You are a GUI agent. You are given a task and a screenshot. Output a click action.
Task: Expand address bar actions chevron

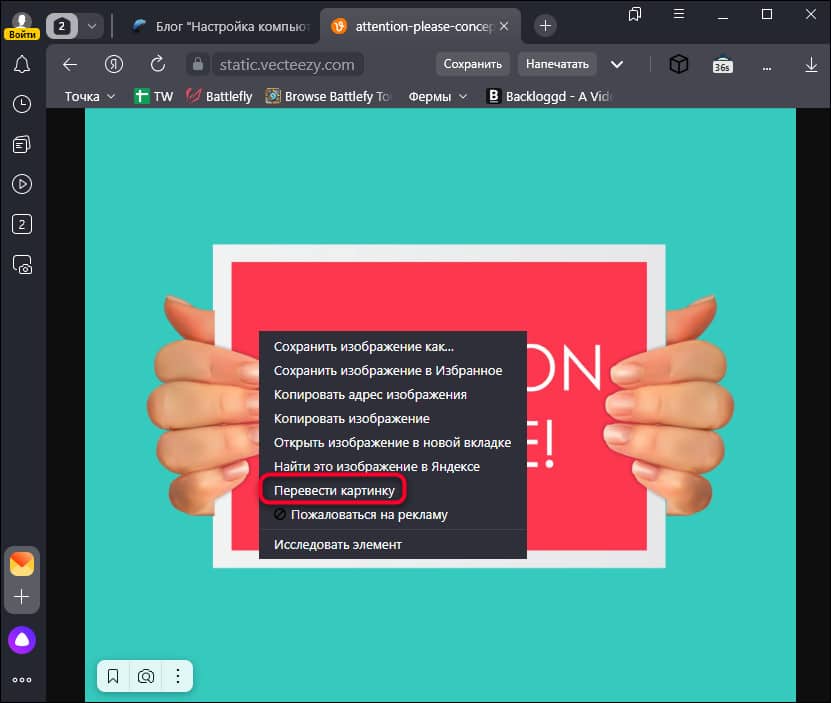click(616, 65)
